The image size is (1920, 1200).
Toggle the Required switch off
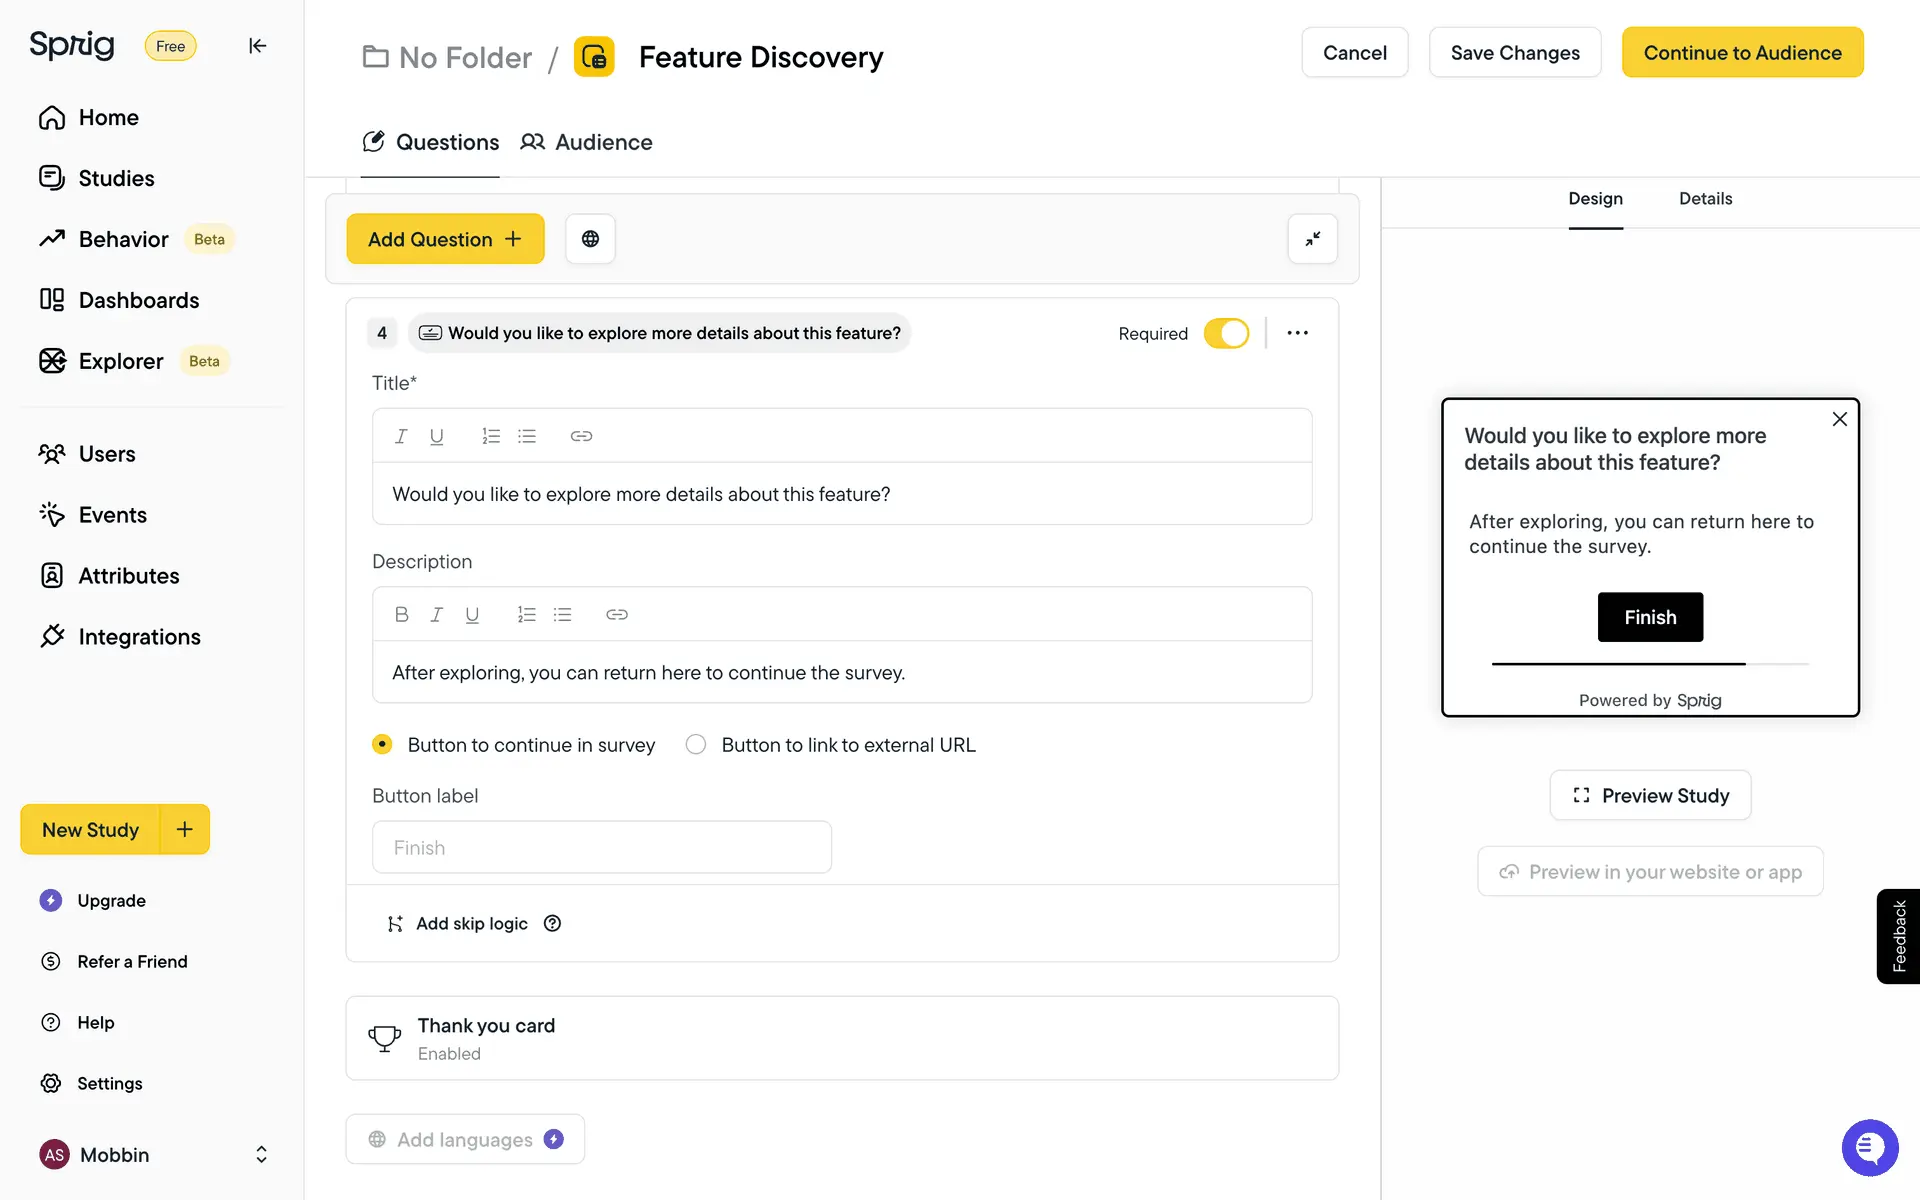click(1226, 333)
